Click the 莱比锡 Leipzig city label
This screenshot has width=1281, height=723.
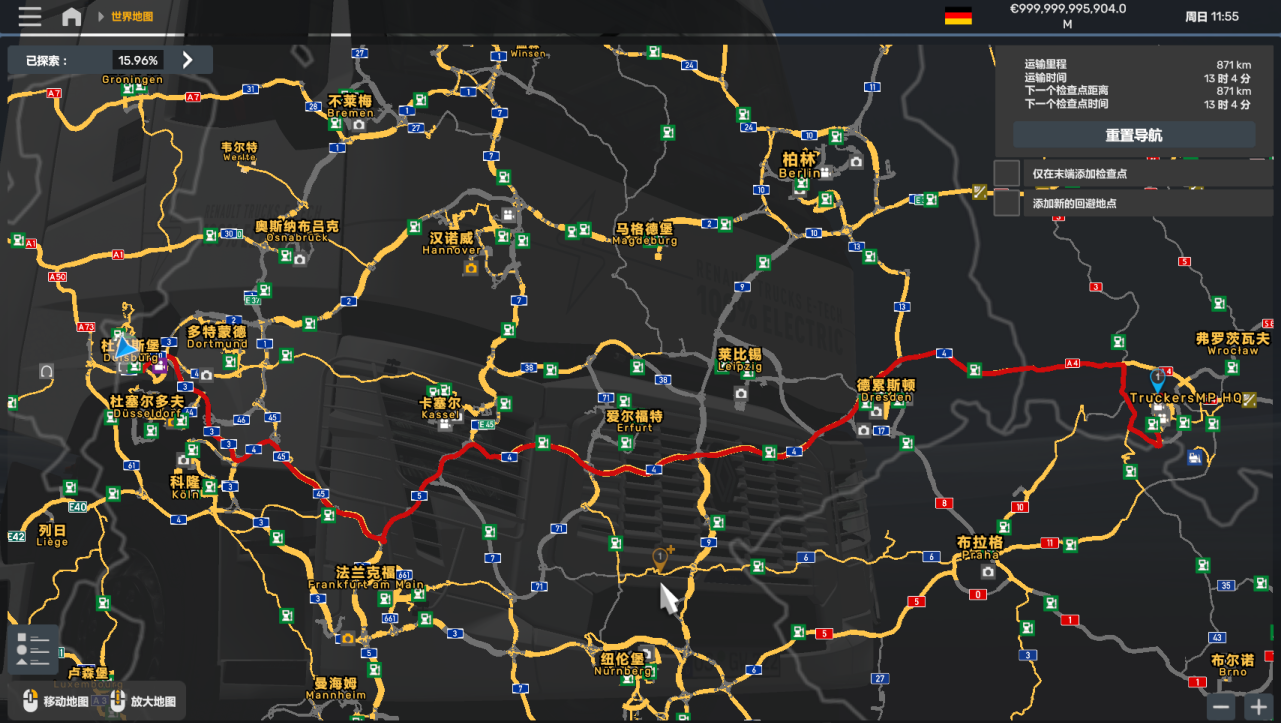[x=740, y=360]
